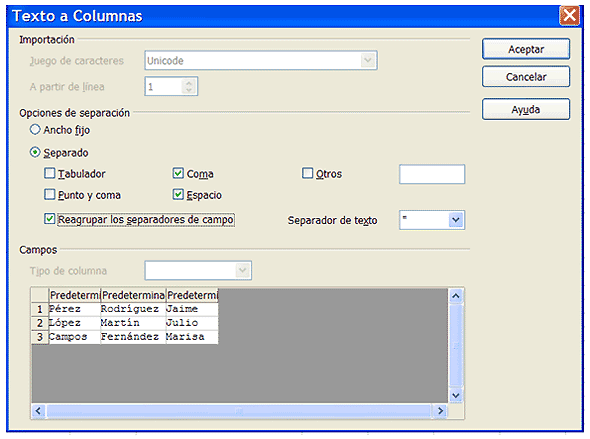Click the preview scroll down arrow
Viewport: 590px width, 439px height.
click(x=456, y=395)
